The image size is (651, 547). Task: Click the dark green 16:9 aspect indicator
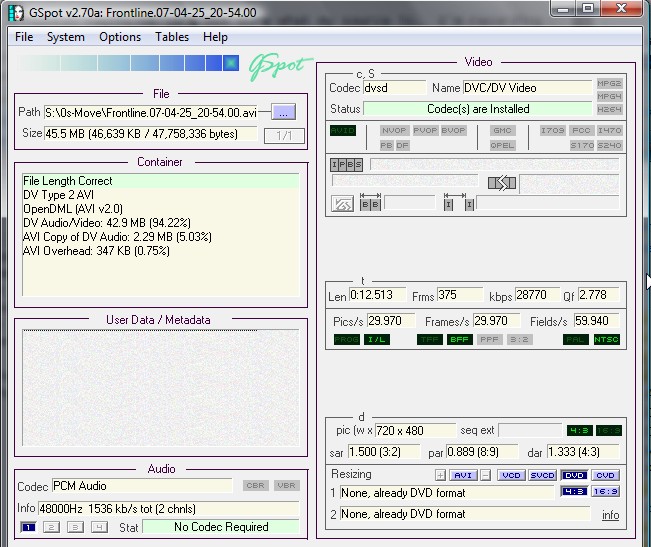609,430
